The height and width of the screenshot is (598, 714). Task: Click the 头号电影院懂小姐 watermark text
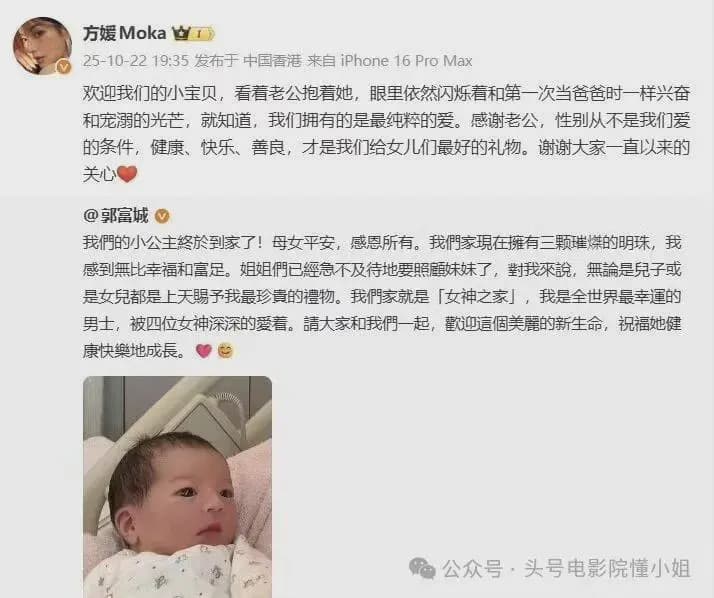pyautogui.click(x=607, y=569)
